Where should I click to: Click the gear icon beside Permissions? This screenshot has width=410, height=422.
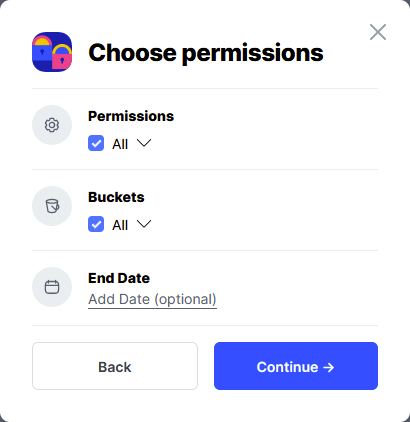pyautogui.click(x=52, y=125)
